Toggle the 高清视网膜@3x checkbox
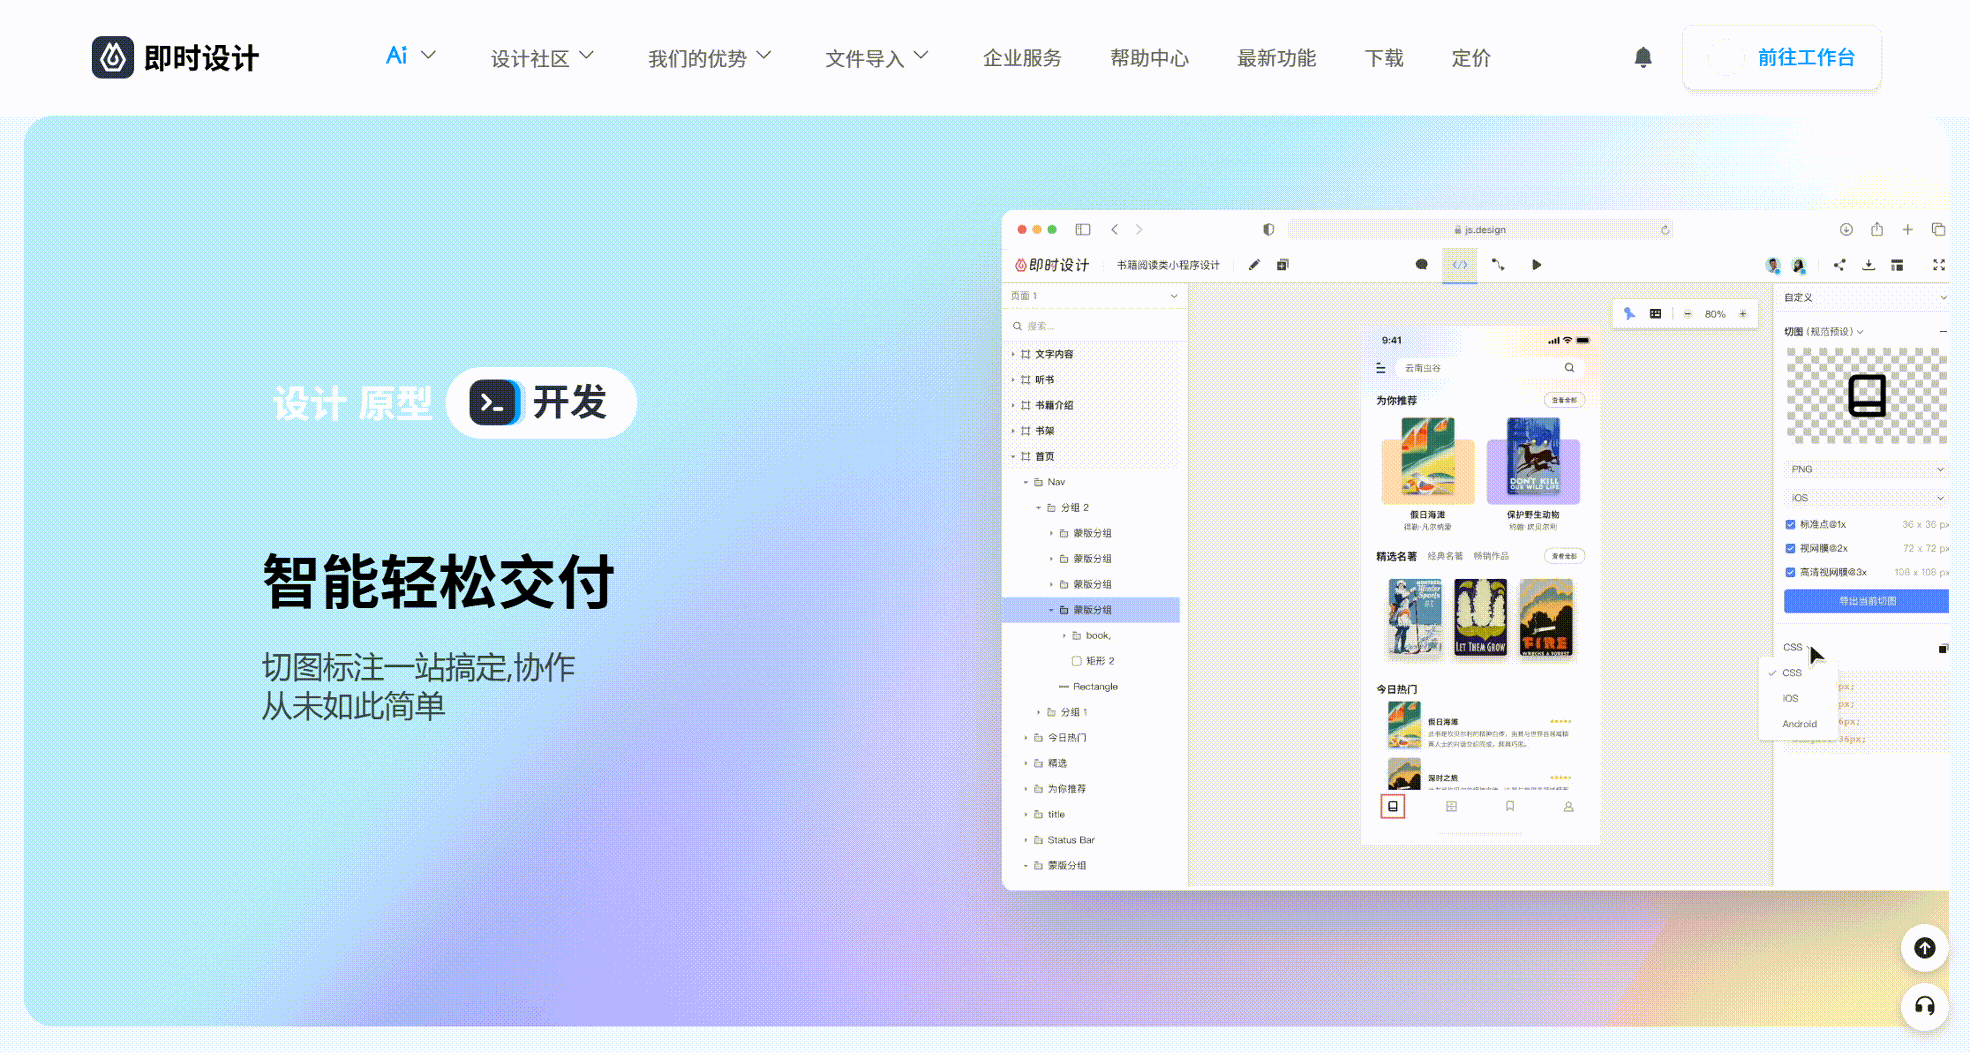Viewport: 1970px width, 1052px height. tap(1790, 572)
